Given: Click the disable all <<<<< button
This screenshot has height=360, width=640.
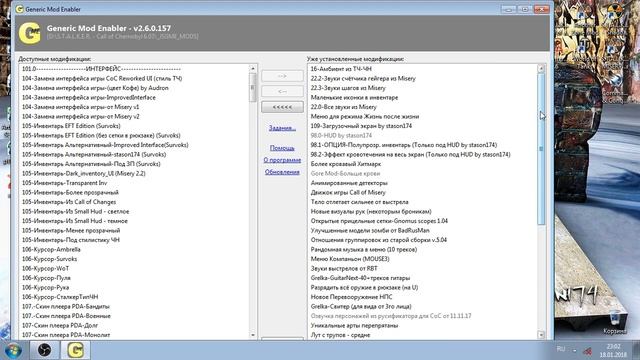Looking at the screenshot, I should click(282, 107).
